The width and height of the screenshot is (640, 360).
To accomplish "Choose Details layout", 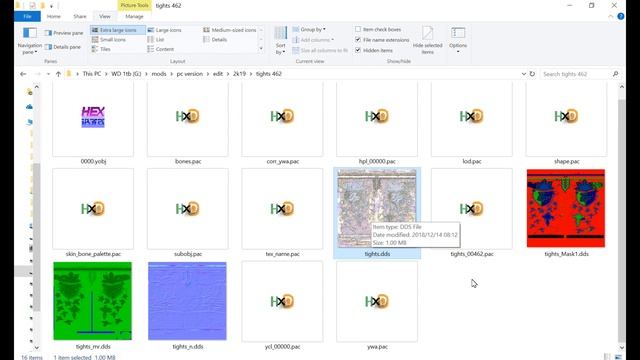I will (x=215, y=40).
